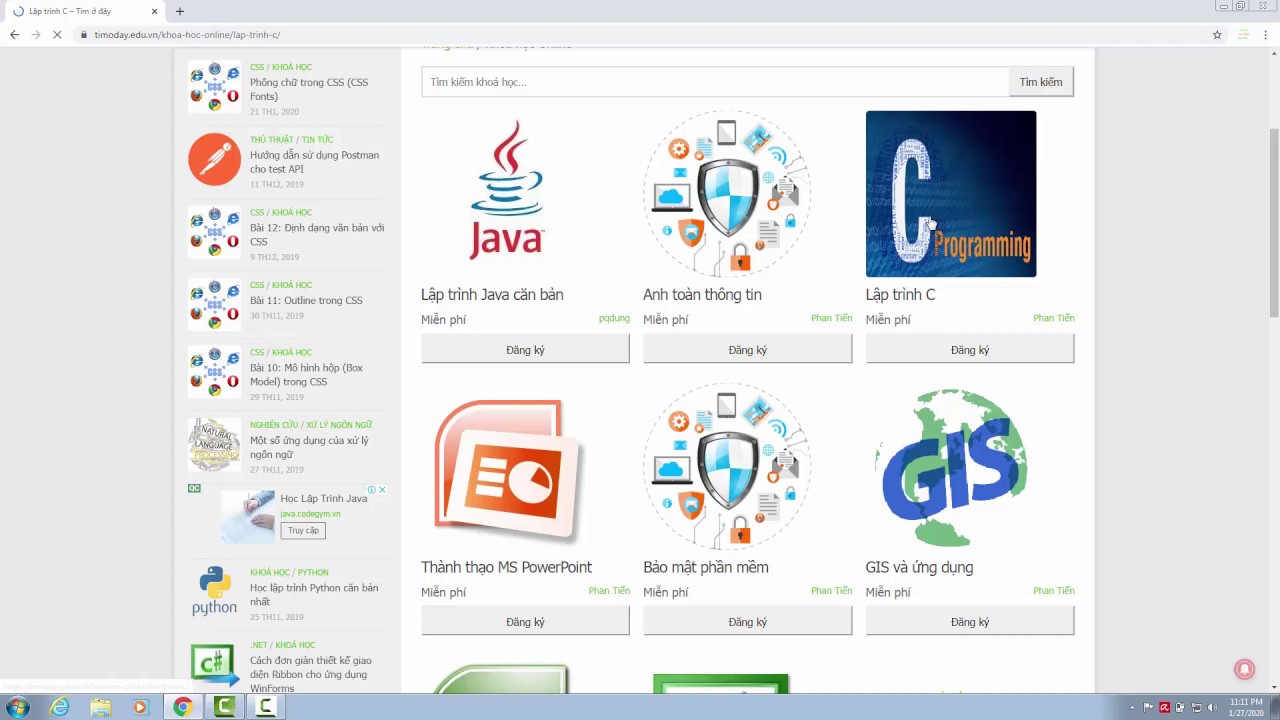
Task: Open sidebar post 'Phông chữ trong CSS (CSS Fonts)'
Action: (x=309, y=89)
